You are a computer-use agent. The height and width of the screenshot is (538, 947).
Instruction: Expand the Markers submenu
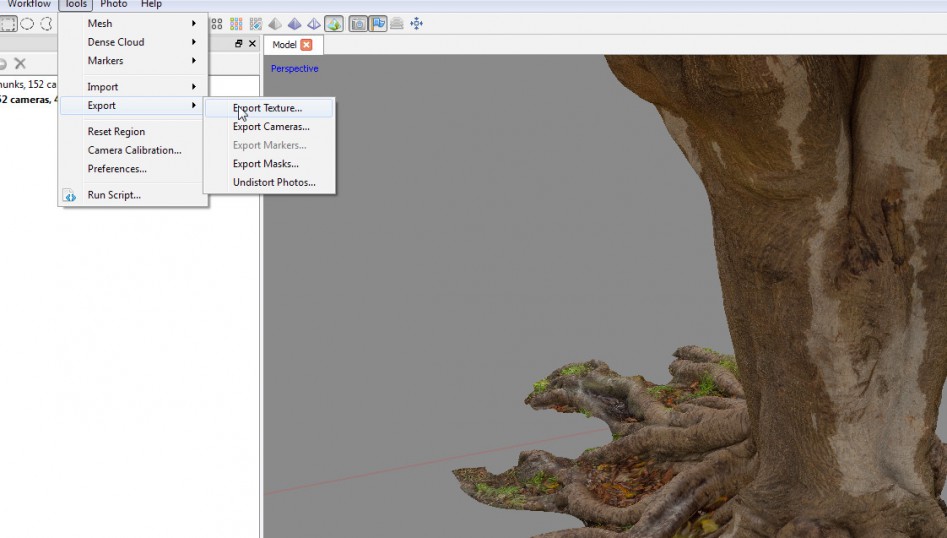pyautogui.click(x=133, y=61)
